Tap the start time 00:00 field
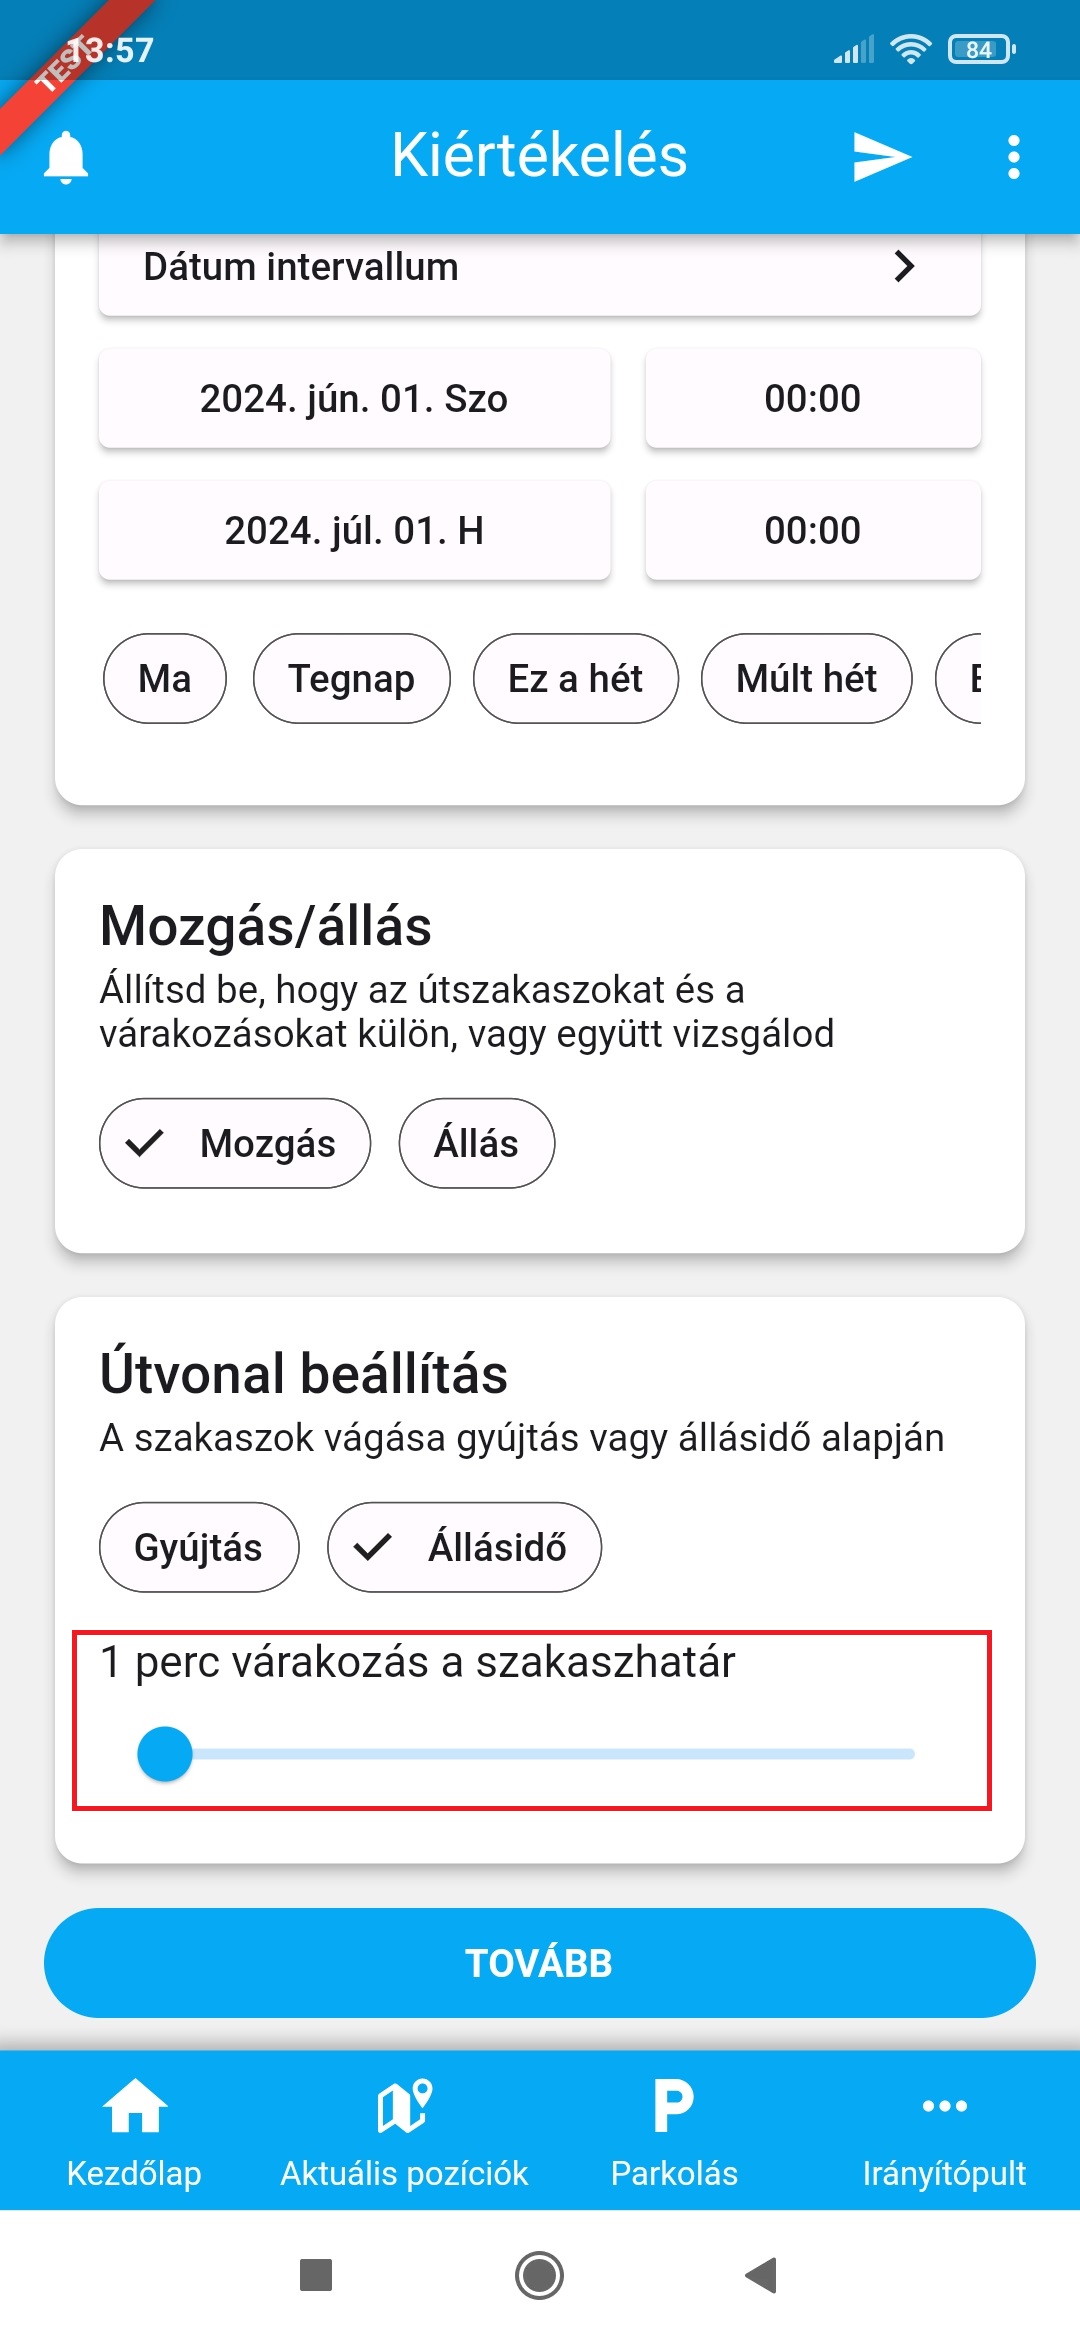 [x=812, y=398]
